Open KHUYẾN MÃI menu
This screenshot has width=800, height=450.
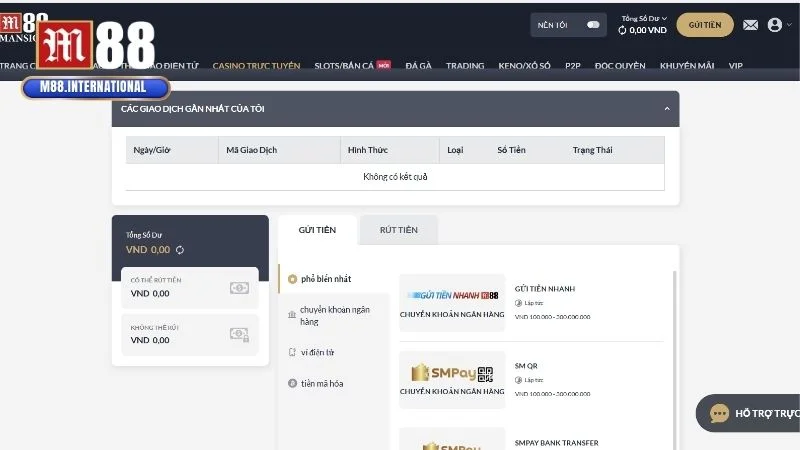pyautogui.click(x=687, y=66)
